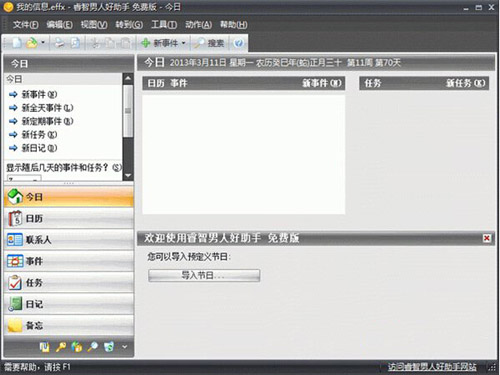Click the 您可以导入预定义节日: text
The width and height of the screenshot is (500, 375).
(189, 257)
